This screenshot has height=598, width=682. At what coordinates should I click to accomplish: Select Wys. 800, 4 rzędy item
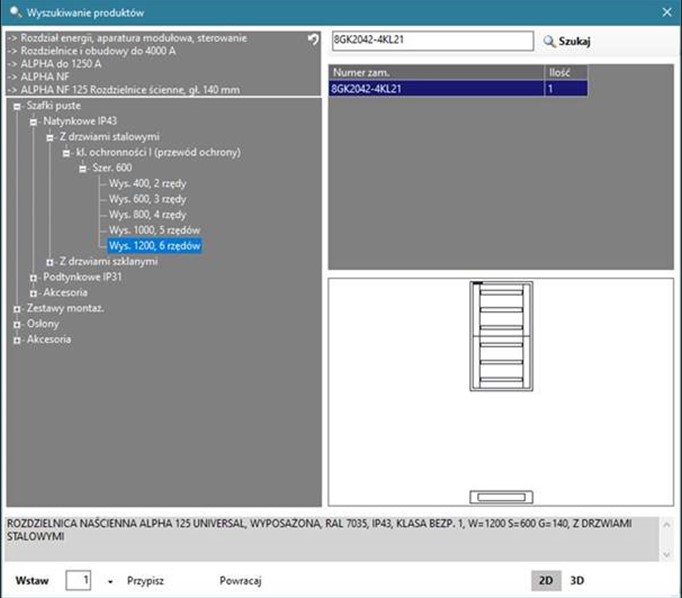coord(147,215)
